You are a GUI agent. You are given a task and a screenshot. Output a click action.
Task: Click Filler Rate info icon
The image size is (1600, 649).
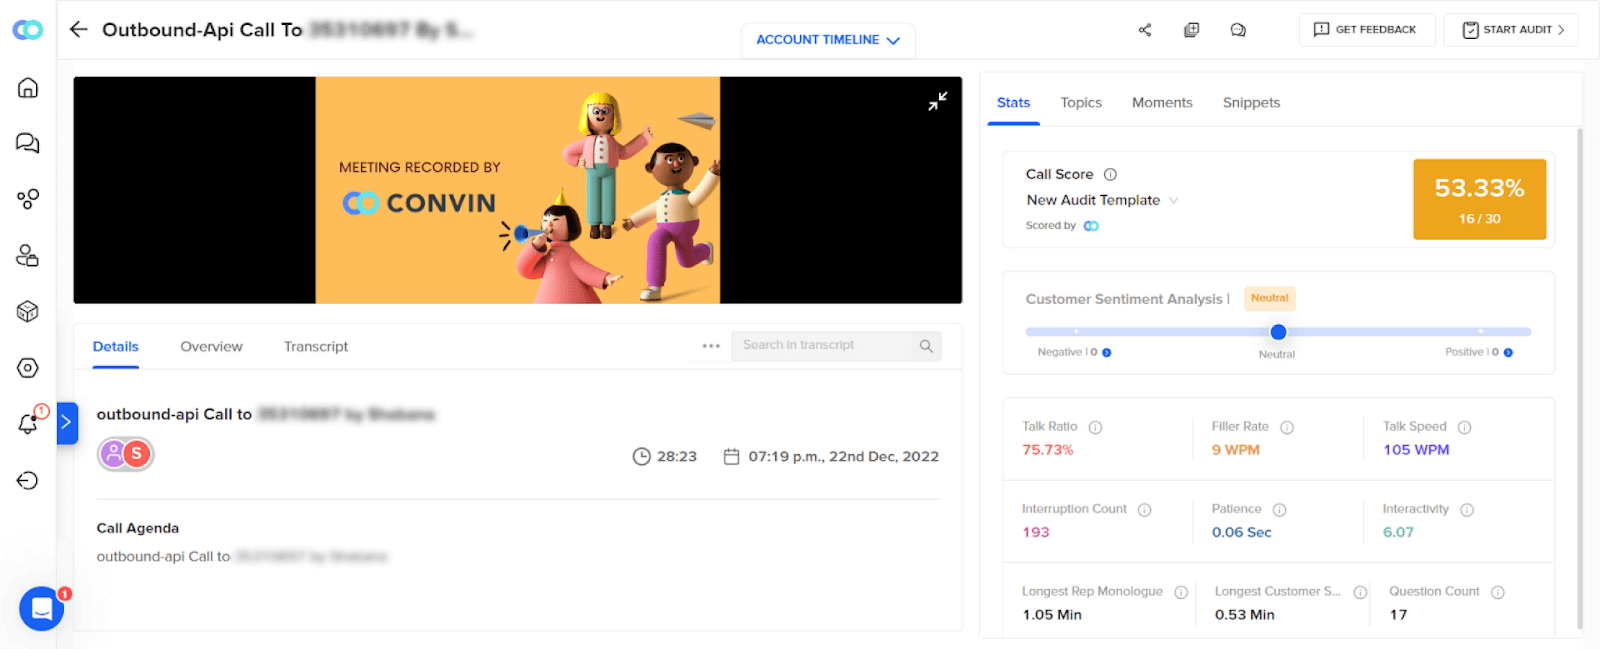point(1287,427)
